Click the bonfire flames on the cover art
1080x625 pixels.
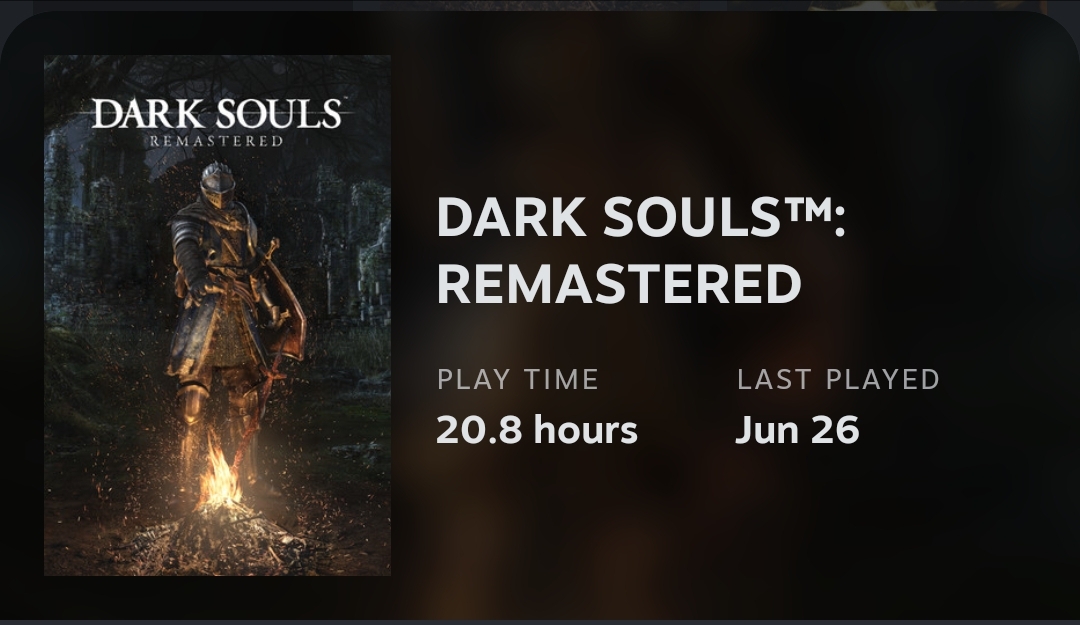[220, 475]
